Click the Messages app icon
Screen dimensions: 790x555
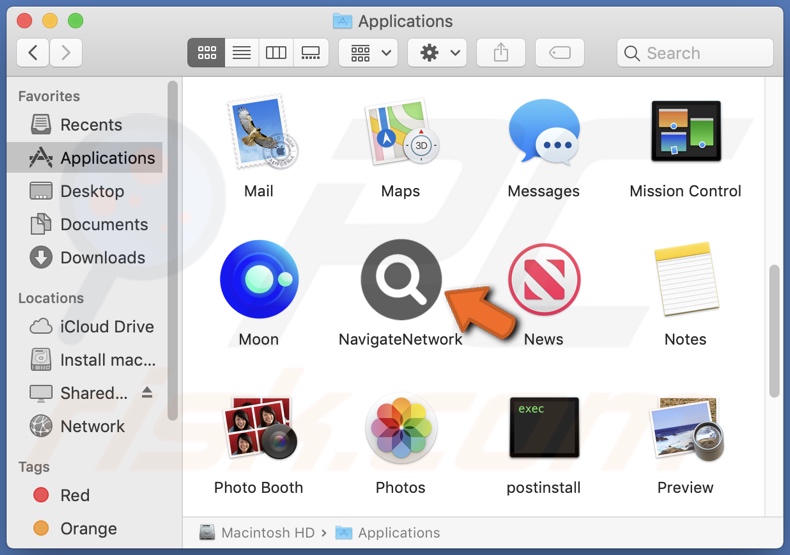pos(544,131)
